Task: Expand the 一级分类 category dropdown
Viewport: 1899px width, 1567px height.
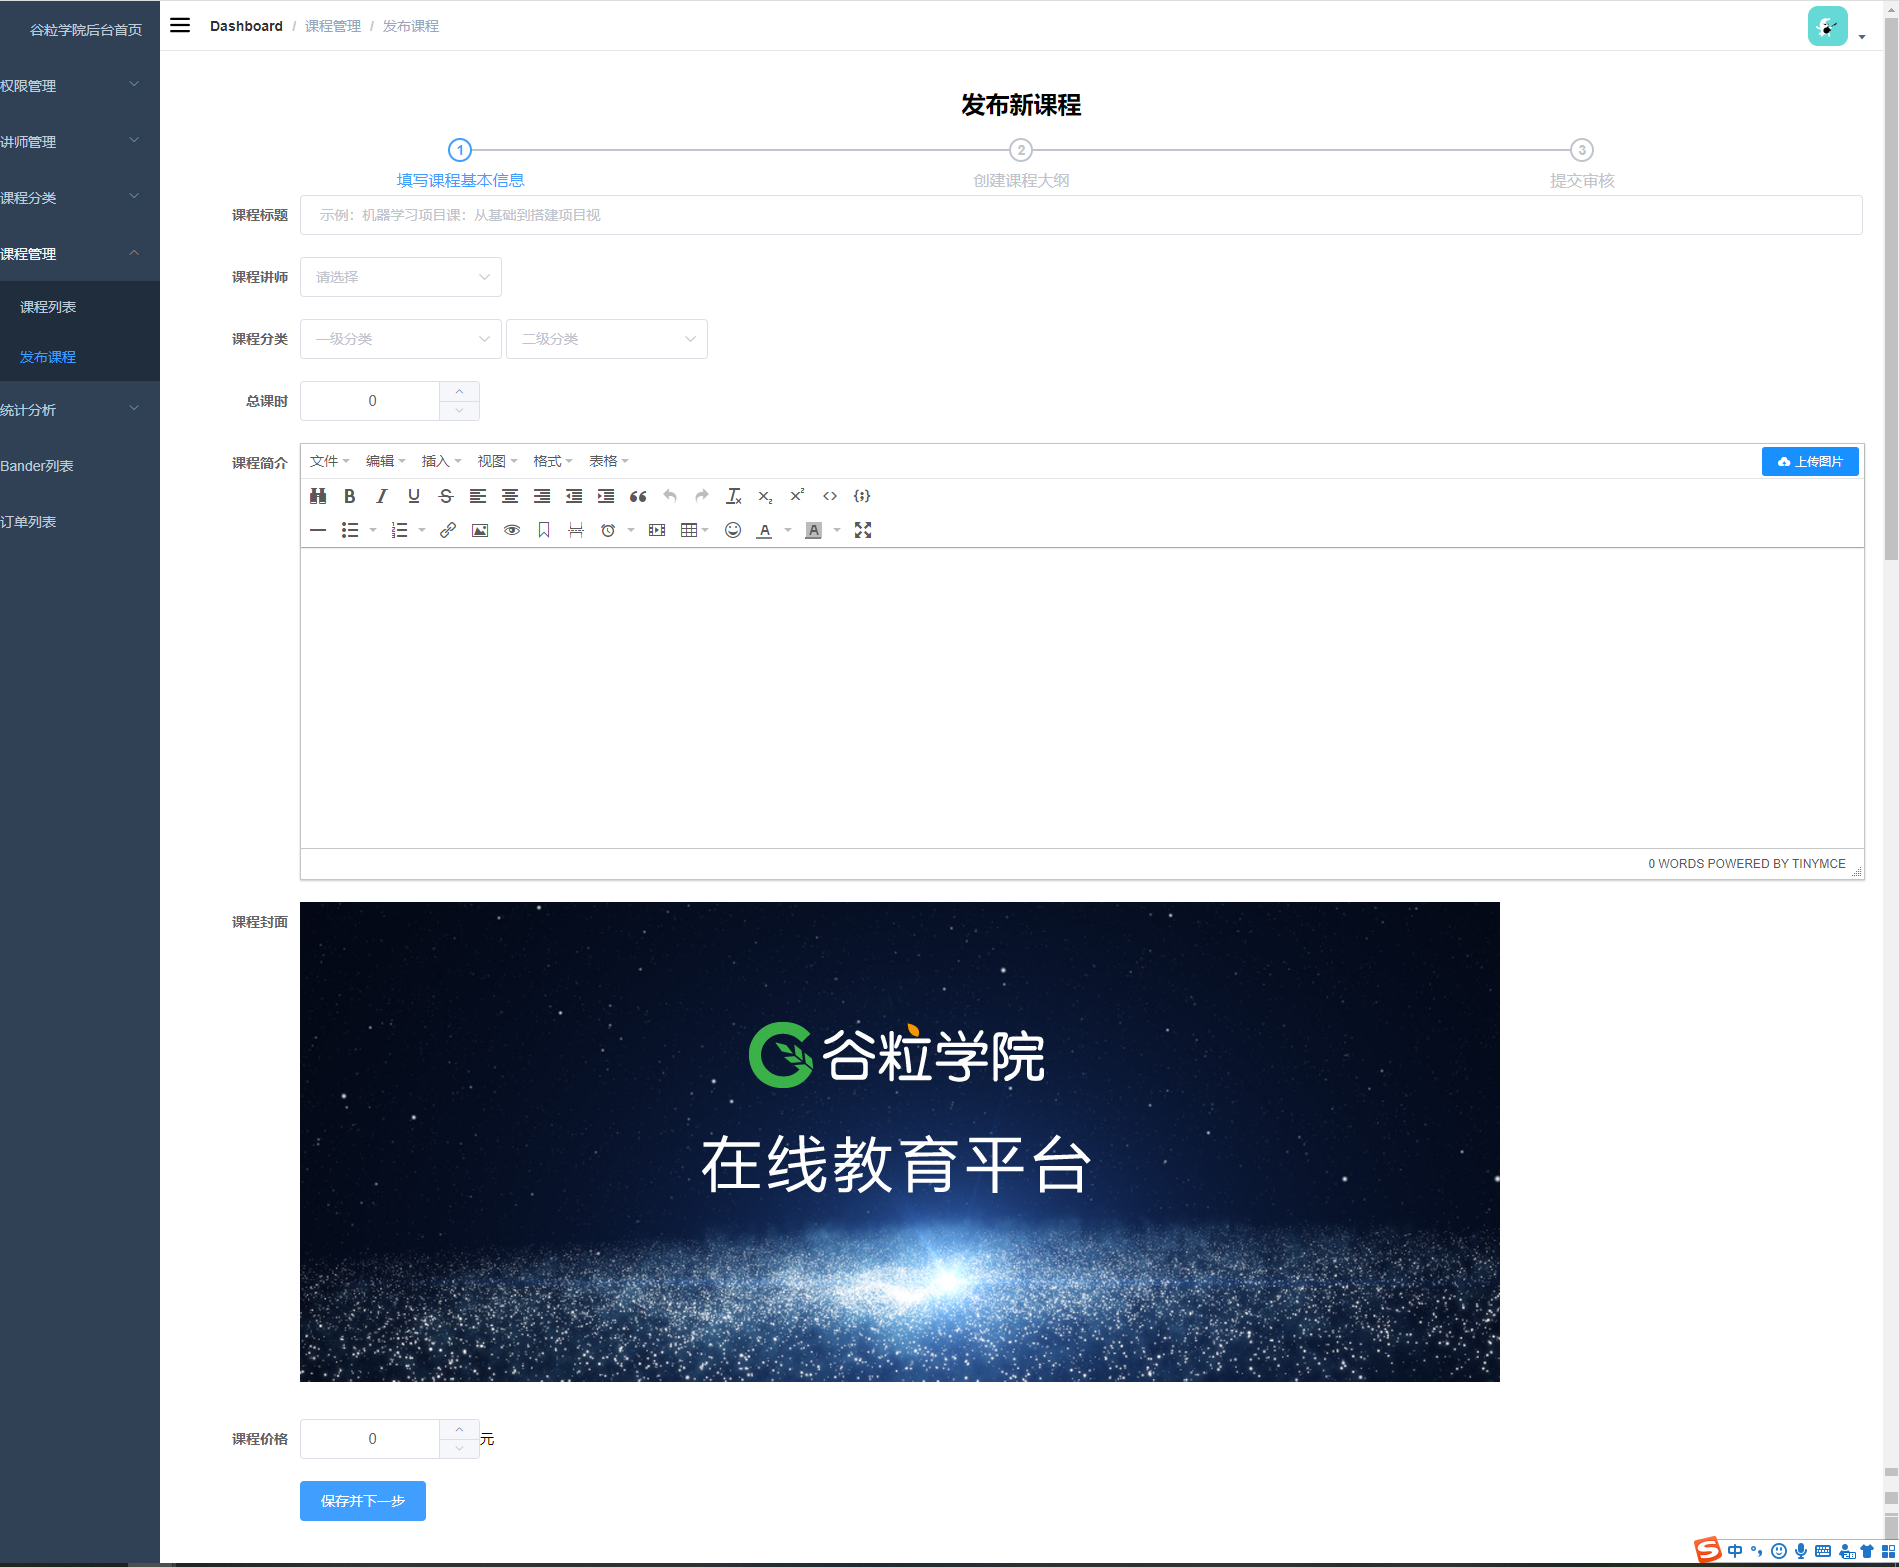Action: (400, 339)
